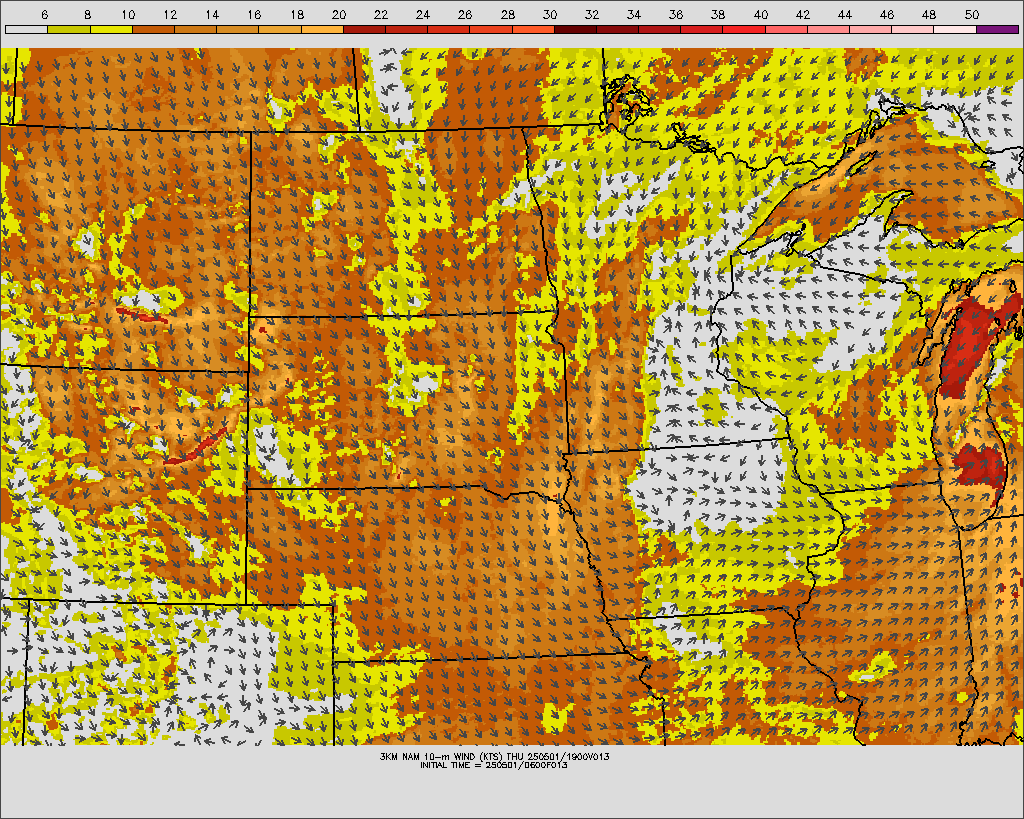The width and height of the screenshot is (1024, 819).
Task: Select the legend swatch between 12 and 14
Action: (x=195, y=29)
